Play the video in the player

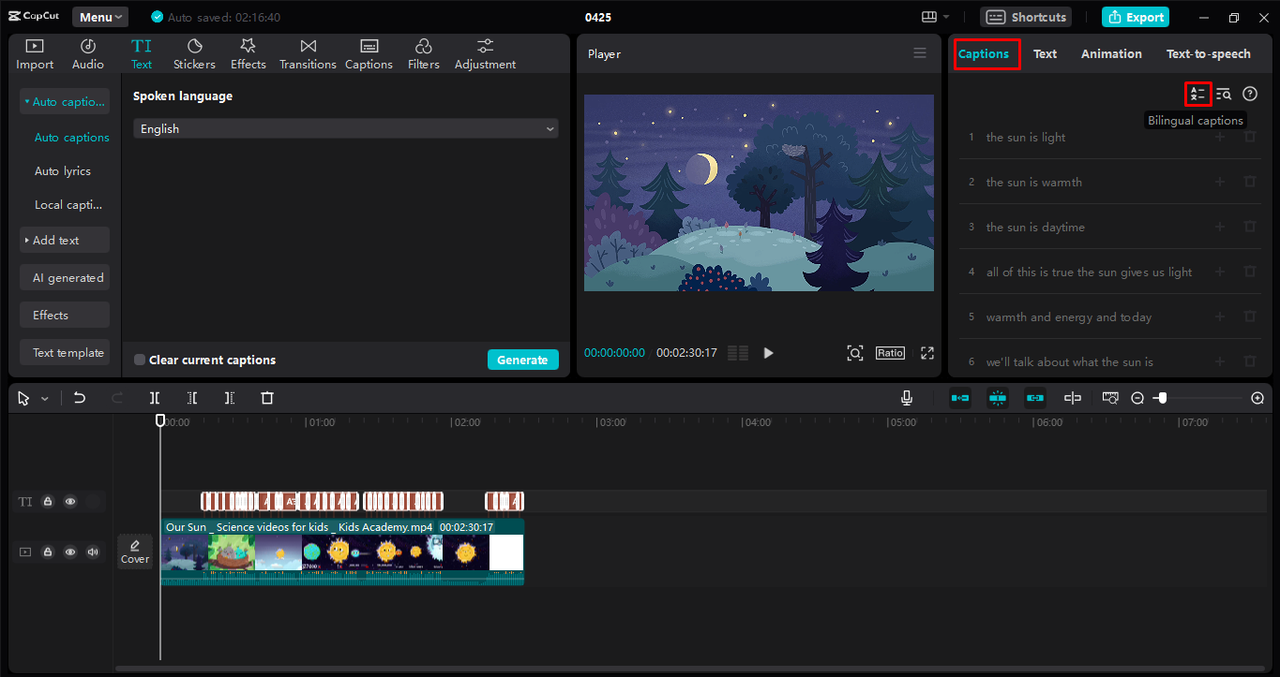768,353
